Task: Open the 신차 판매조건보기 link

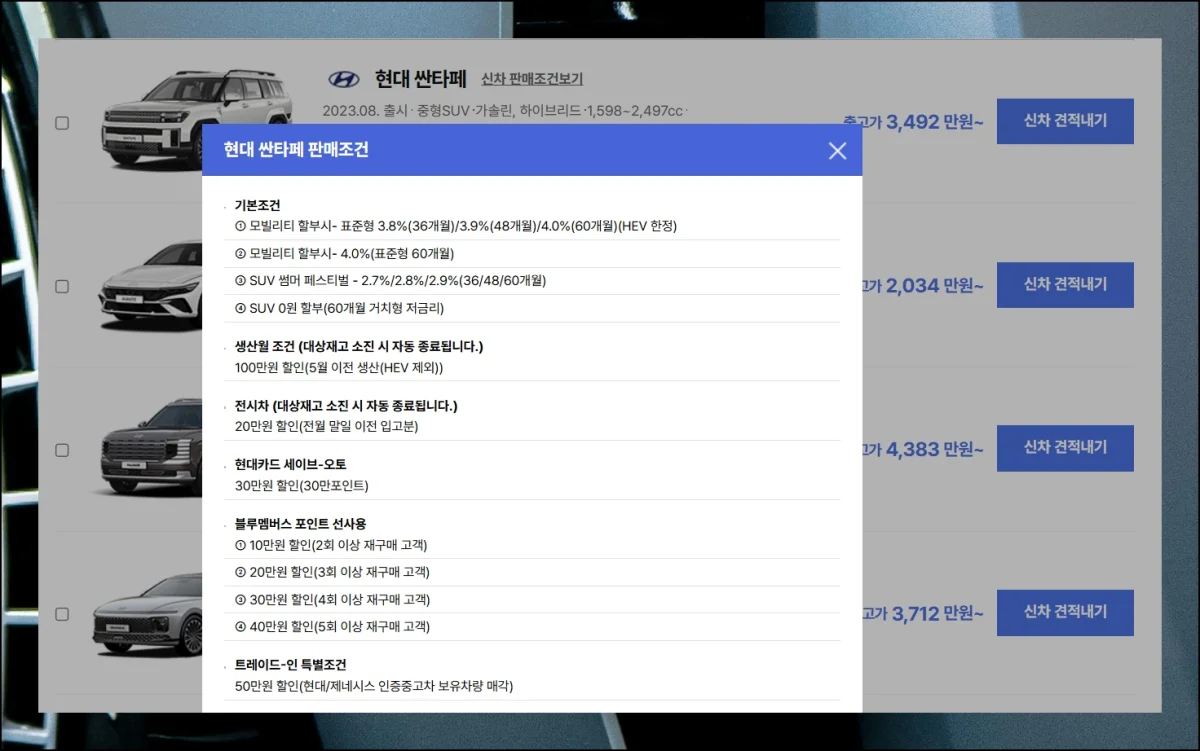Action: (x=531, y=79)
